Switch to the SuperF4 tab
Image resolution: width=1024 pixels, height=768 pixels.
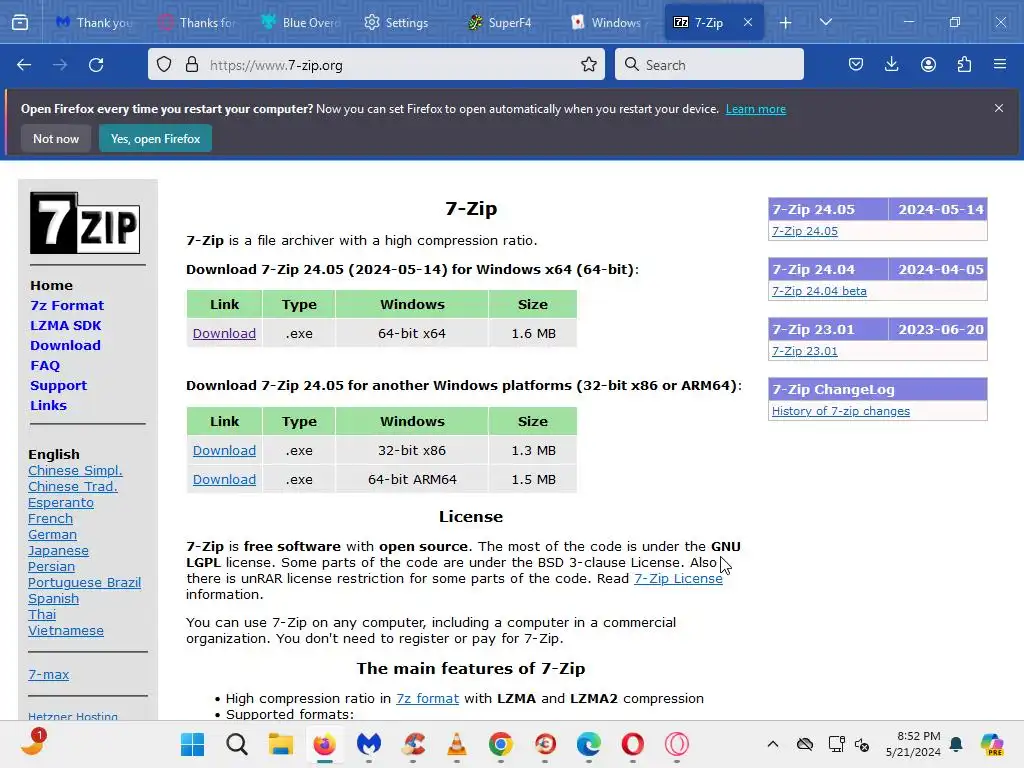(x=500, y=22)
